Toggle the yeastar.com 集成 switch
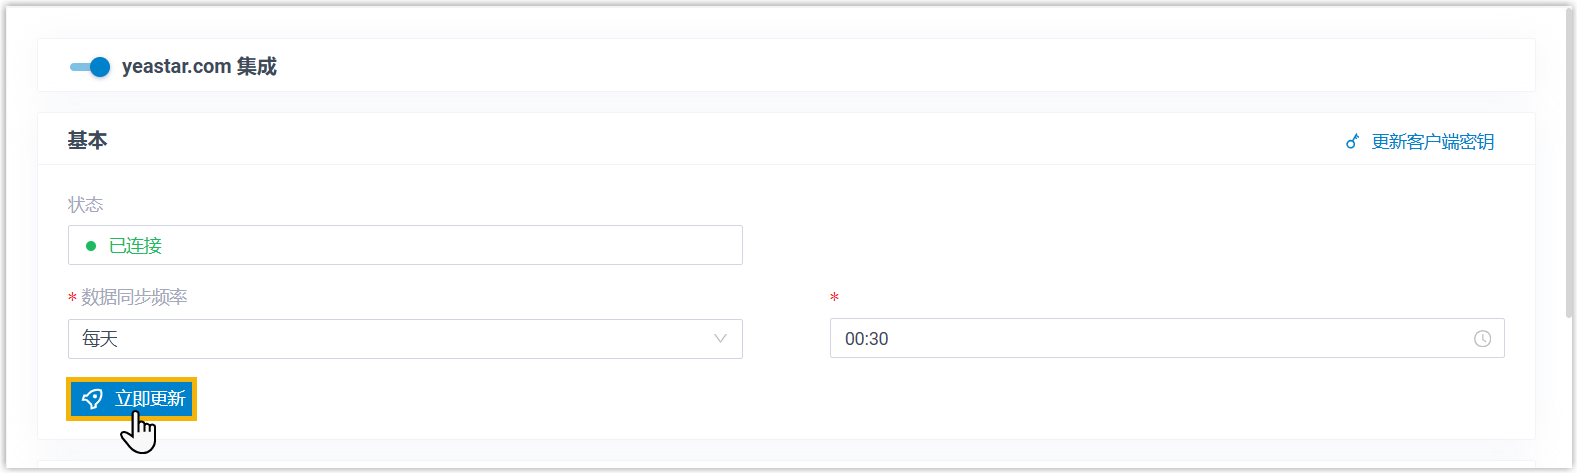Screen dimensions: 1578x474 90,67
